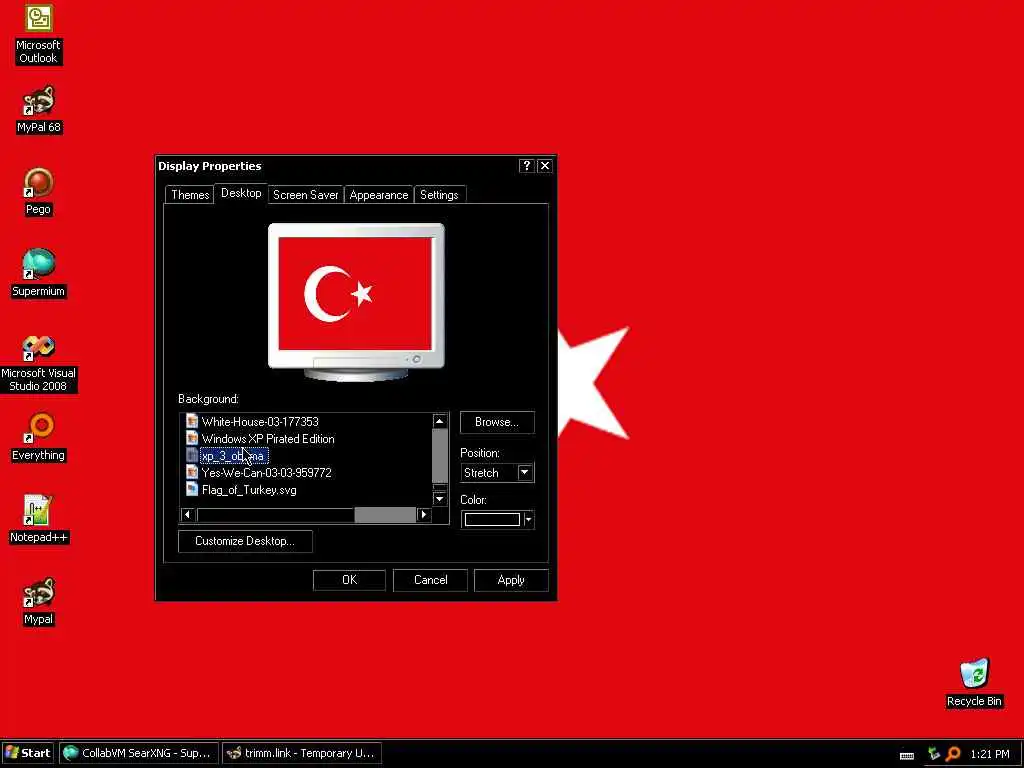Image resolution: width=1024 pixels, height=768 pixels.
Task: Pick Yes-We-Can-03-03-959772 from the list
Action: (266, 473)
